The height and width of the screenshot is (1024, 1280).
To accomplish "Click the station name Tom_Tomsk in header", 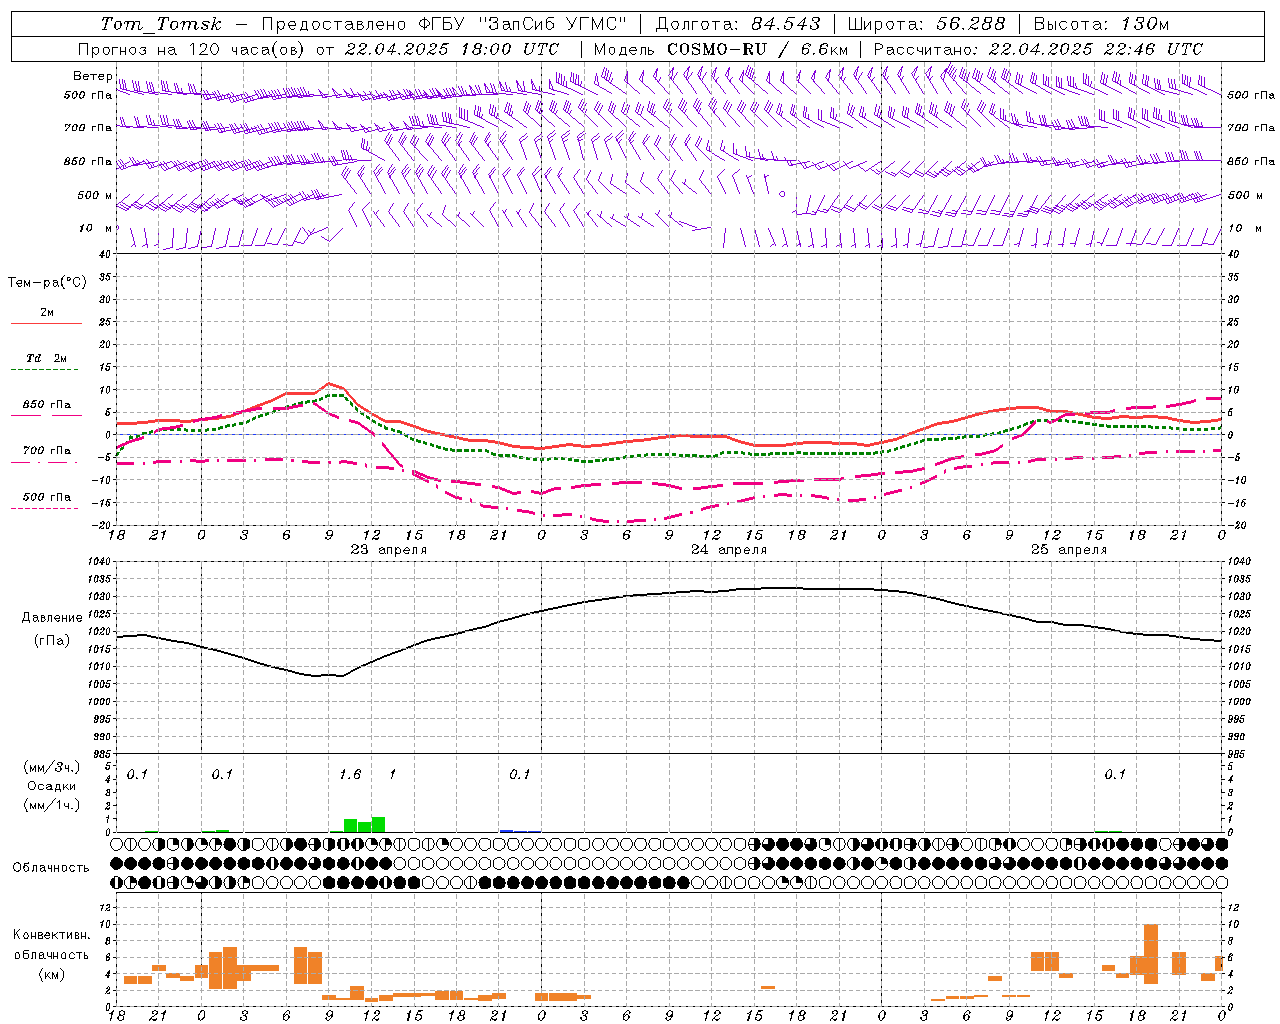I will pyautogui.click(x=160, y=24).
